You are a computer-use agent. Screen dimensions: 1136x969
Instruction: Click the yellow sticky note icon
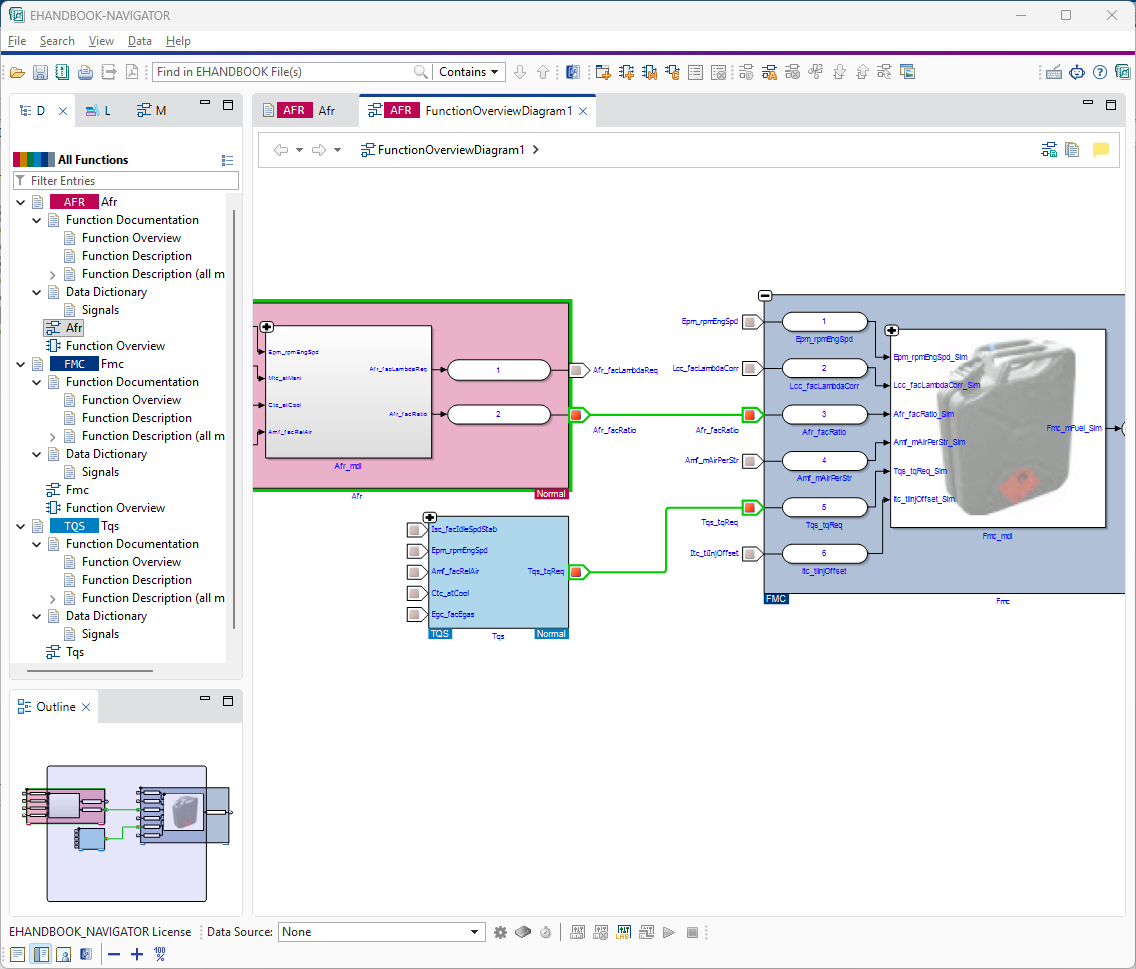pyautogui.click(x=1100, y=150)
